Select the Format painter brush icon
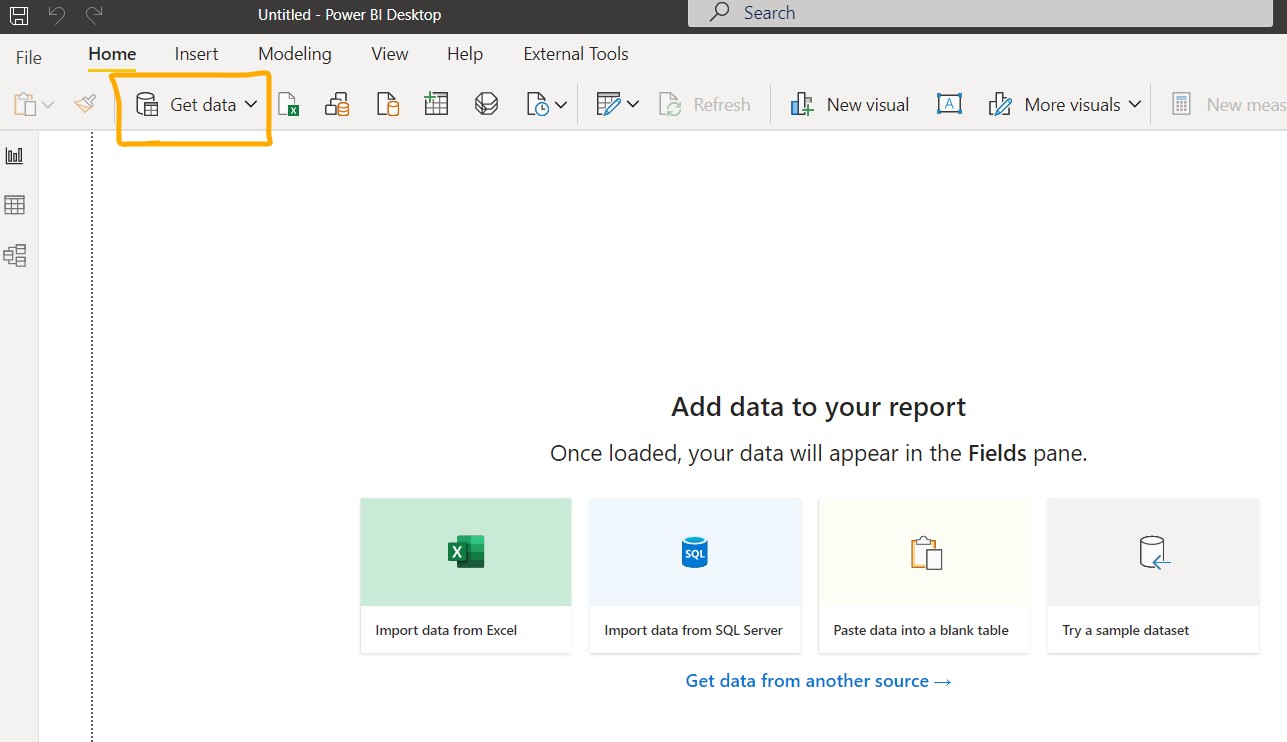Screen dimensions: 1287x742 85,104
